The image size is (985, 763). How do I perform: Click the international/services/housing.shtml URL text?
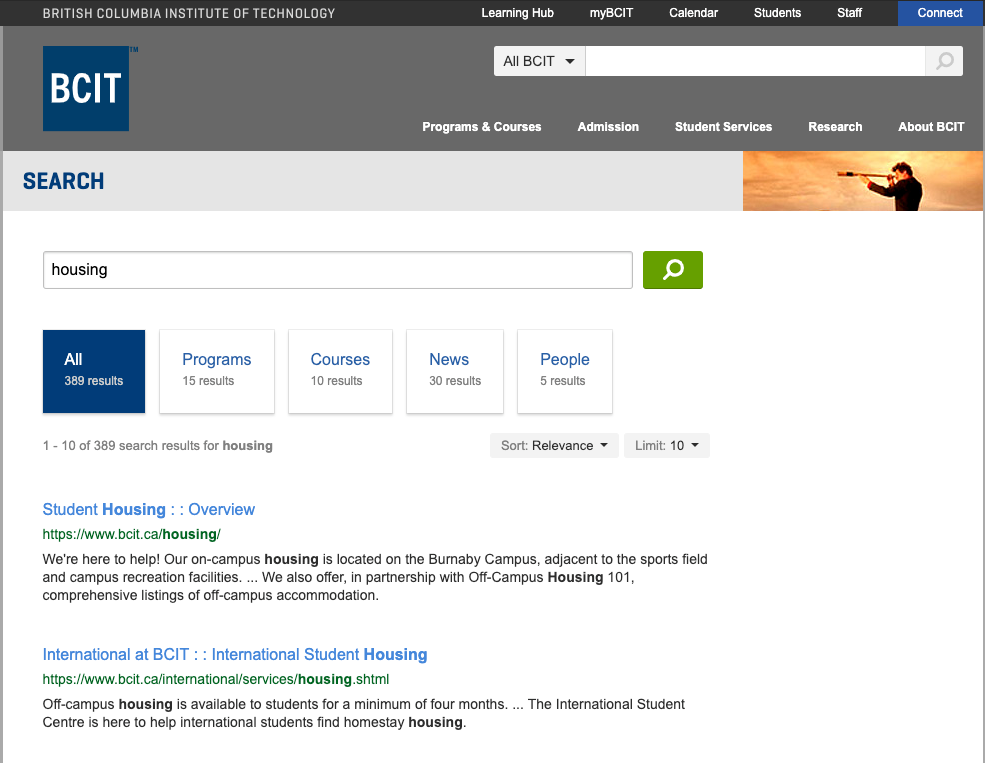click(215, 679)
